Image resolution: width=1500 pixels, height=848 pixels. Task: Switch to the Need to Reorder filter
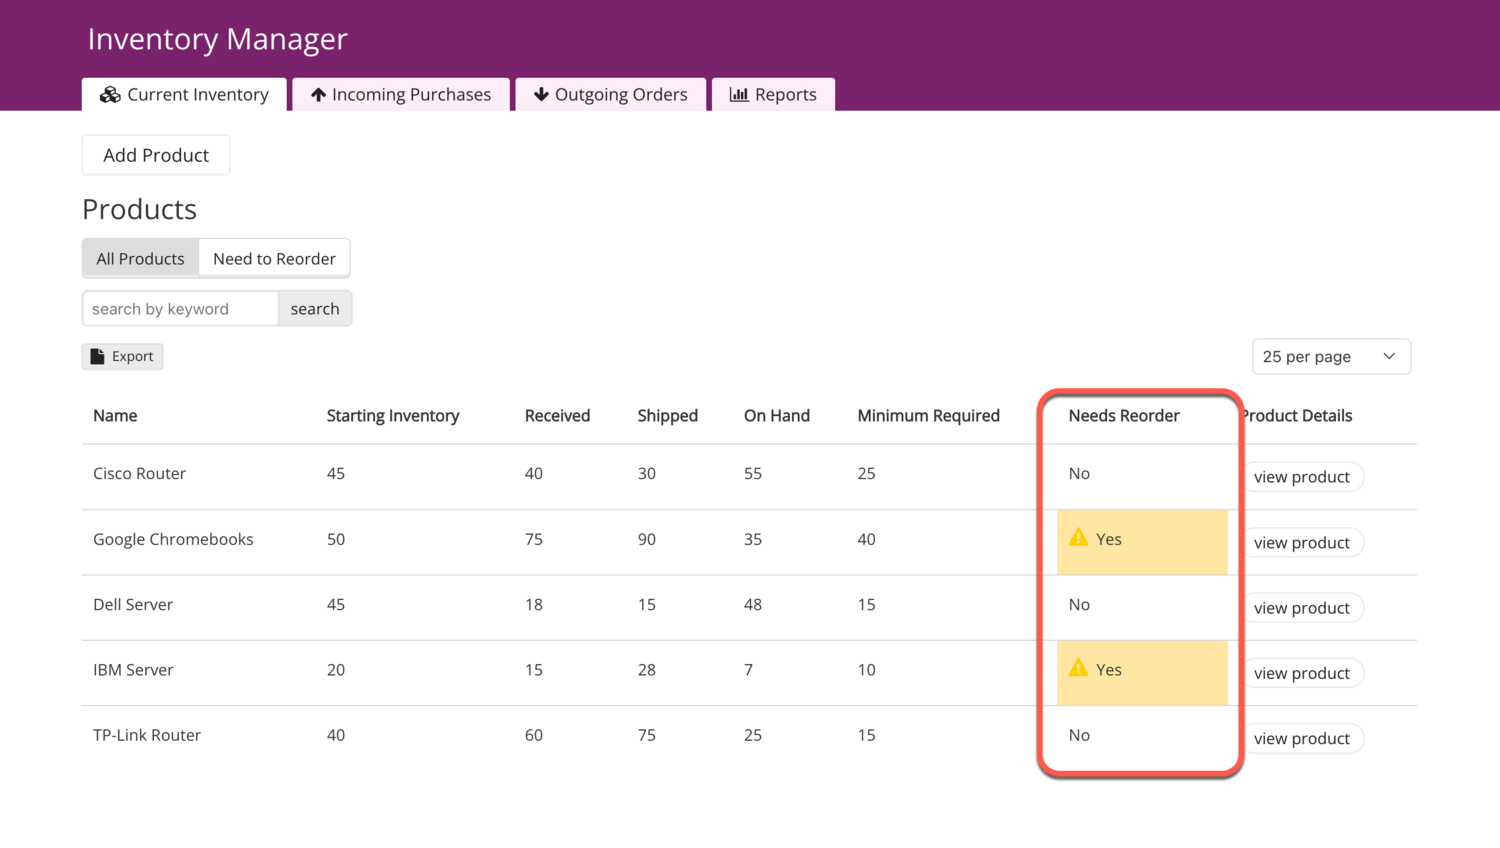click(274, 258)
